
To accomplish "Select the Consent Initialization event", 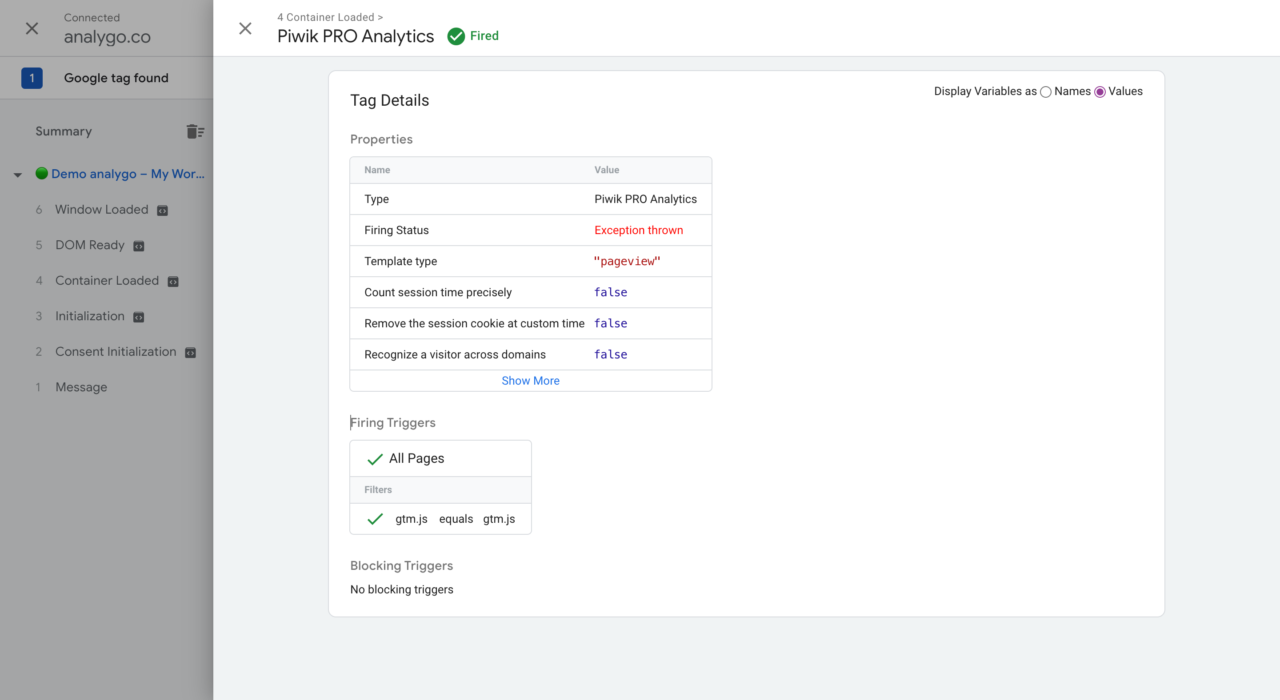I will (x=115, y=352).
